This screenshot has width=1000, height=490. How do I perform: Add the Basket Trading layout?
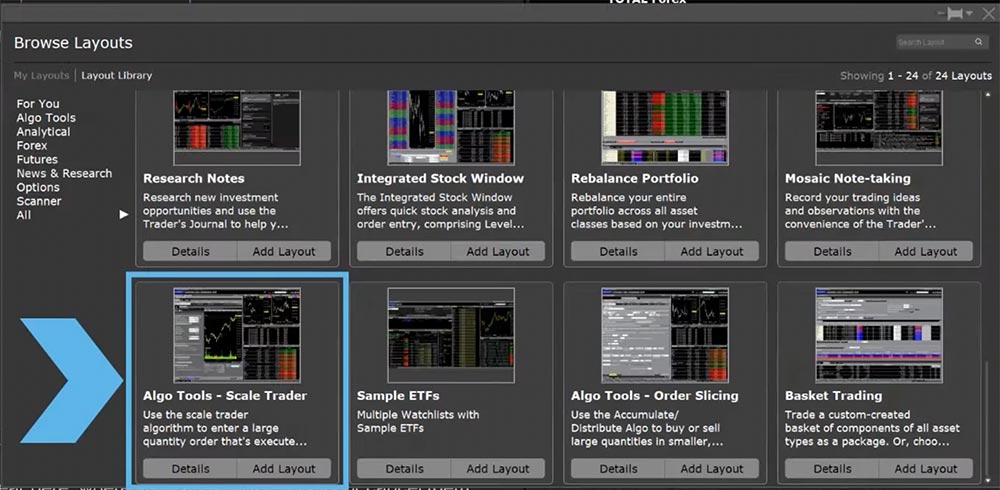point(926,468)
